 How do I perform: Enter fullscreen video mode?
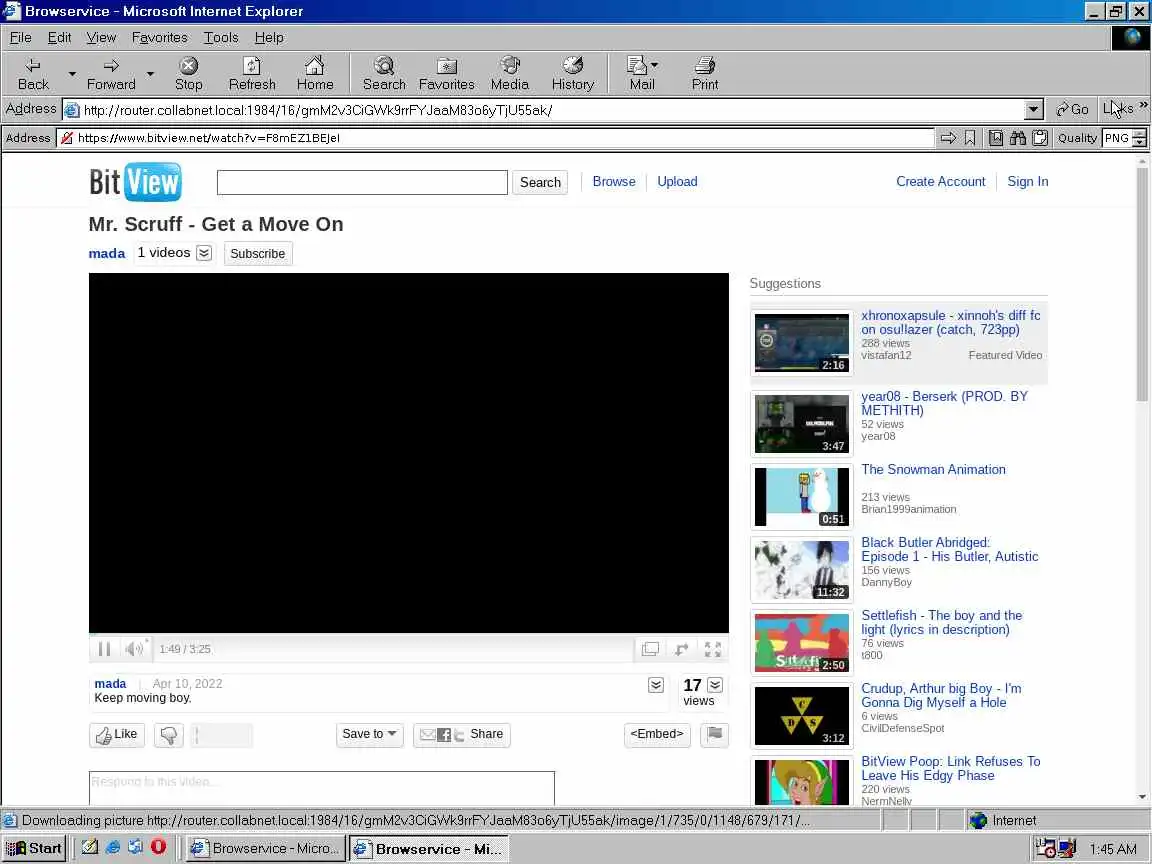(x=713, y=649)
